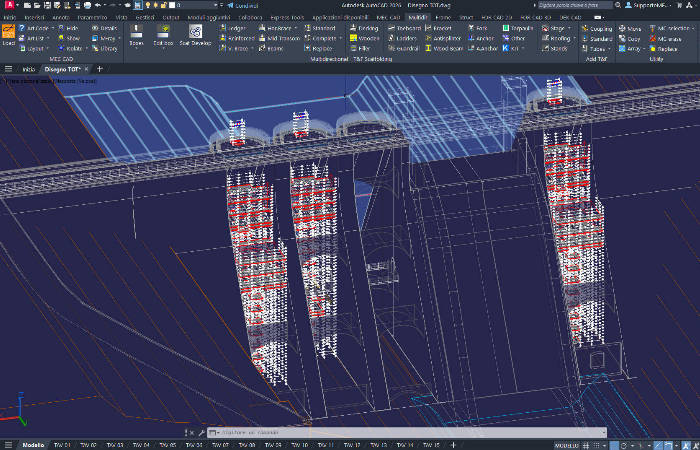Toggle the layer lock padlock icon
Viewport: 700px width, 450px height.
[164, 5]
